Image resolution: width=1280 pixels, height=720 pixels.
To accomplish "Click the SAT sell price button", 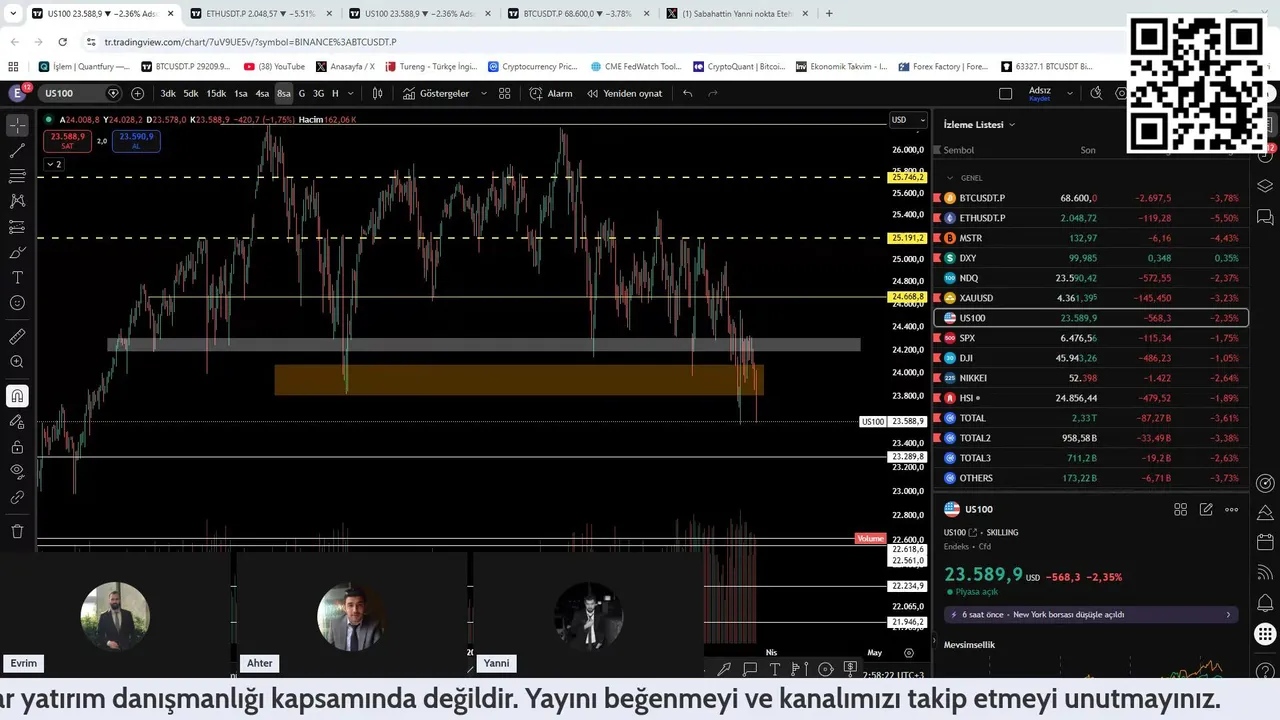I will click(x=68, y=140).
